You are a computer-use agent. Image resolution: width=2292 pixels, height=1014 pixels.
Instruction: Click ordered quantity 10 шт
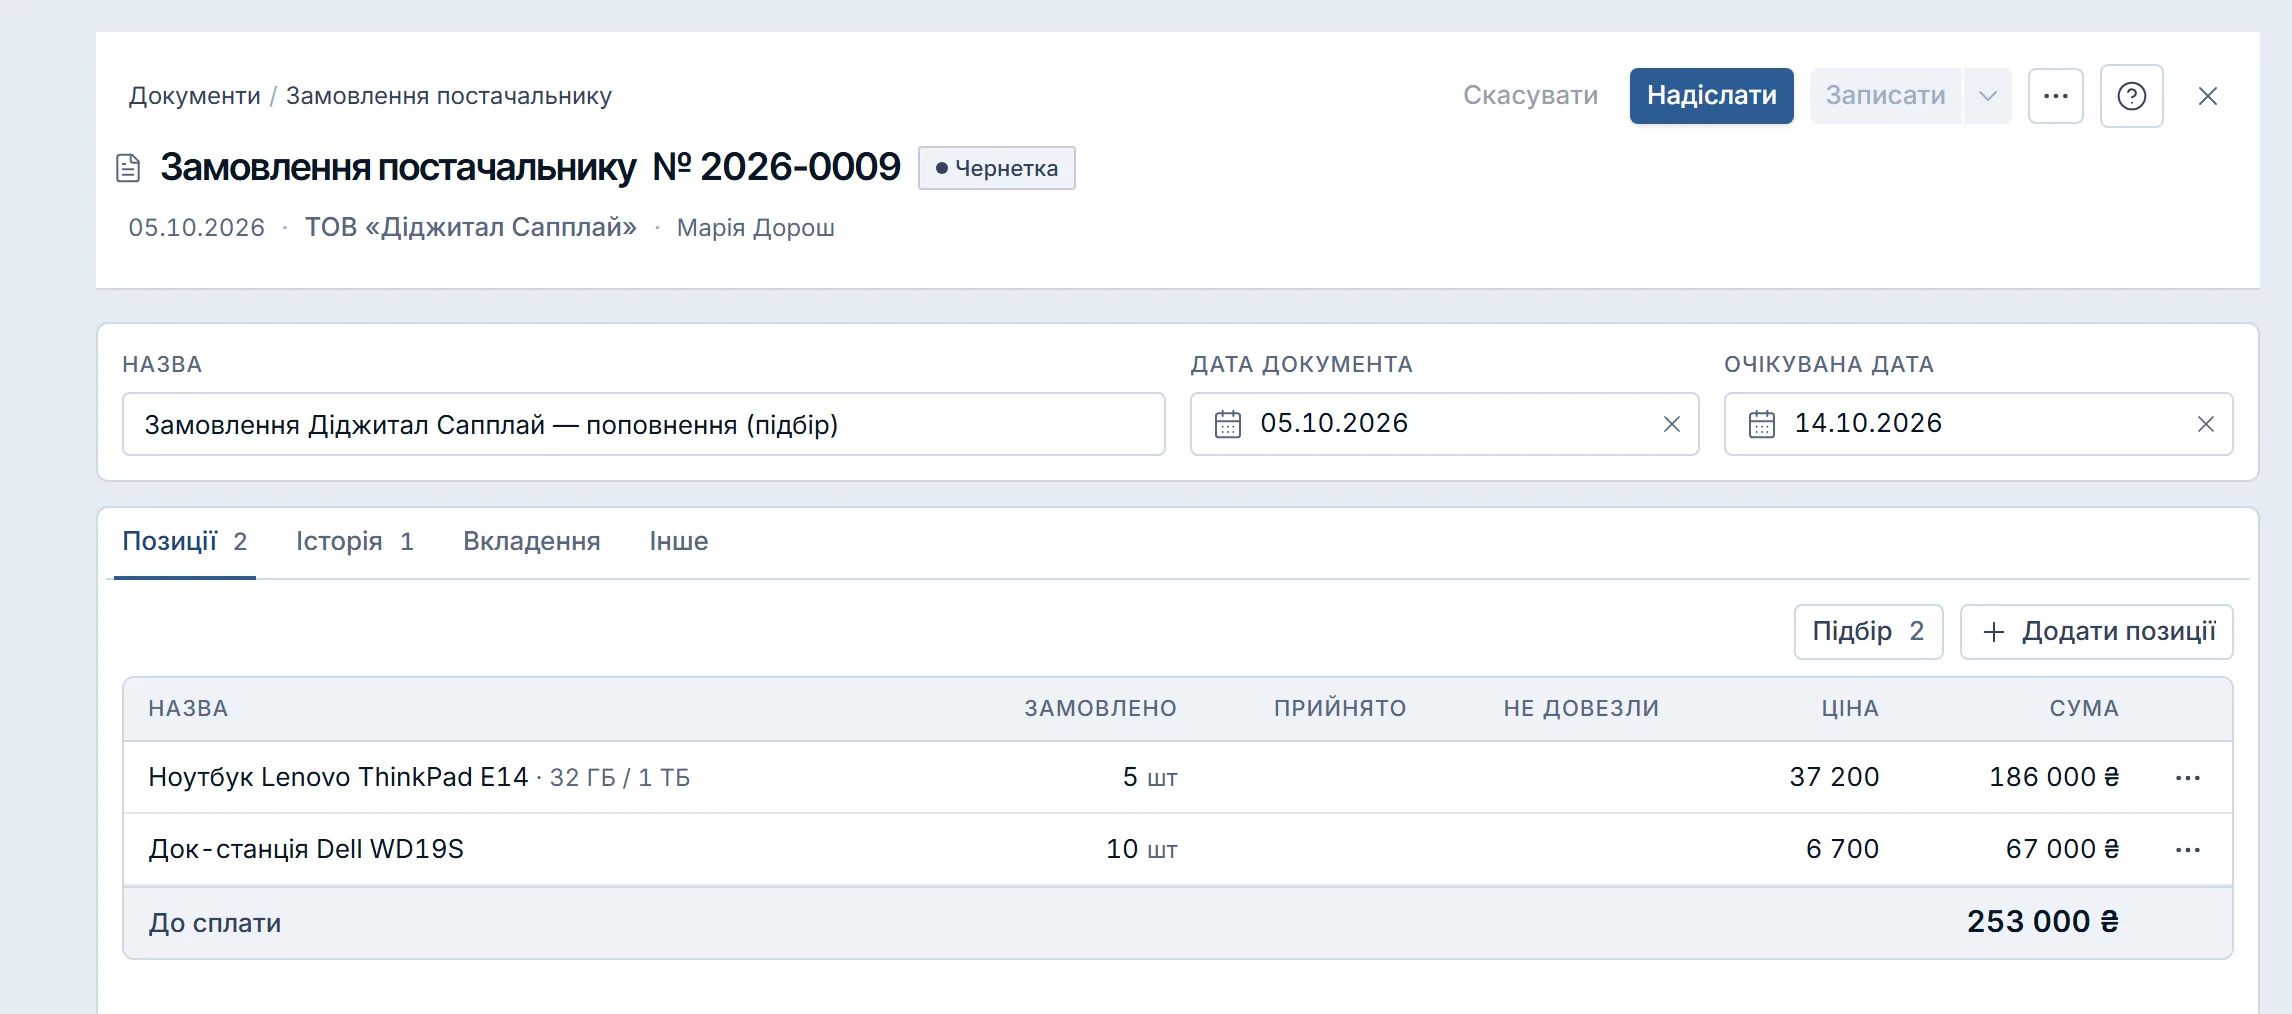[1141, 850]
